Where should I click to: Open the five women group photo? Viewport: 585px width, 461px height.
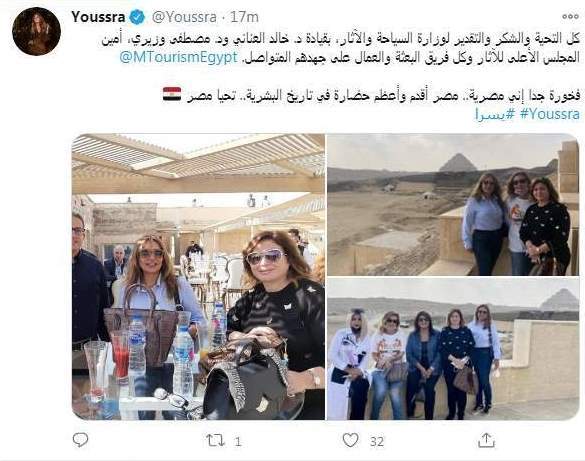click(x=453, y=349)
